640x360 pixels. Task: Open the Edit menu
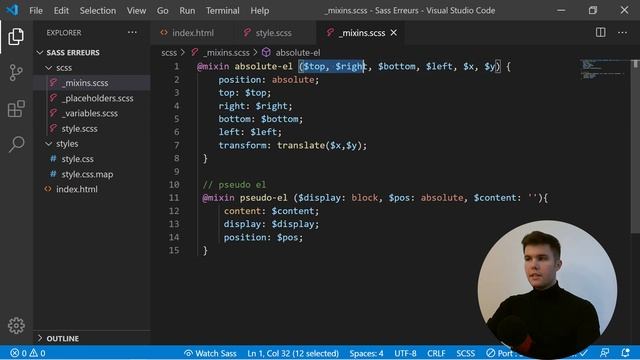[61, 11]
